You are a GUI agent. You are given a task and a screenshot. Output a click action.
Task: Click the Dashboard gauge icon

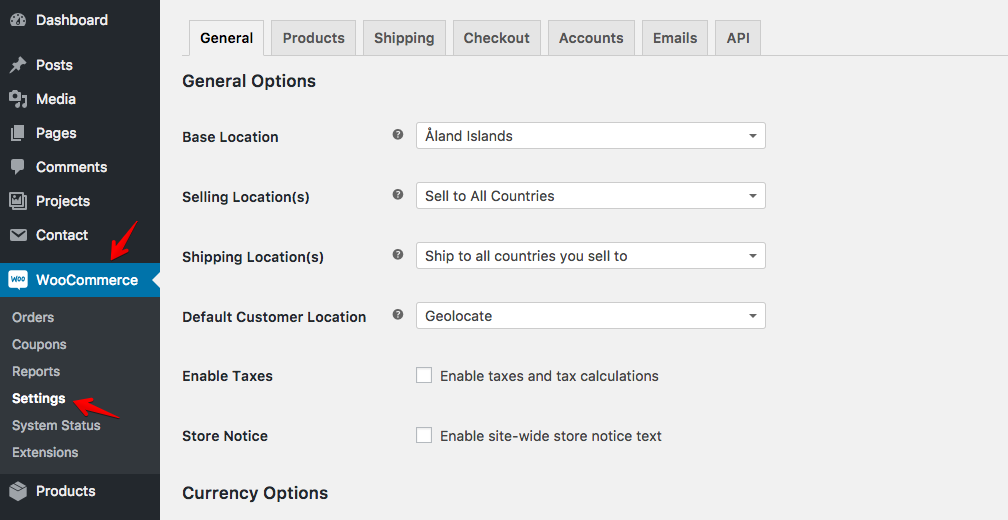18,20
